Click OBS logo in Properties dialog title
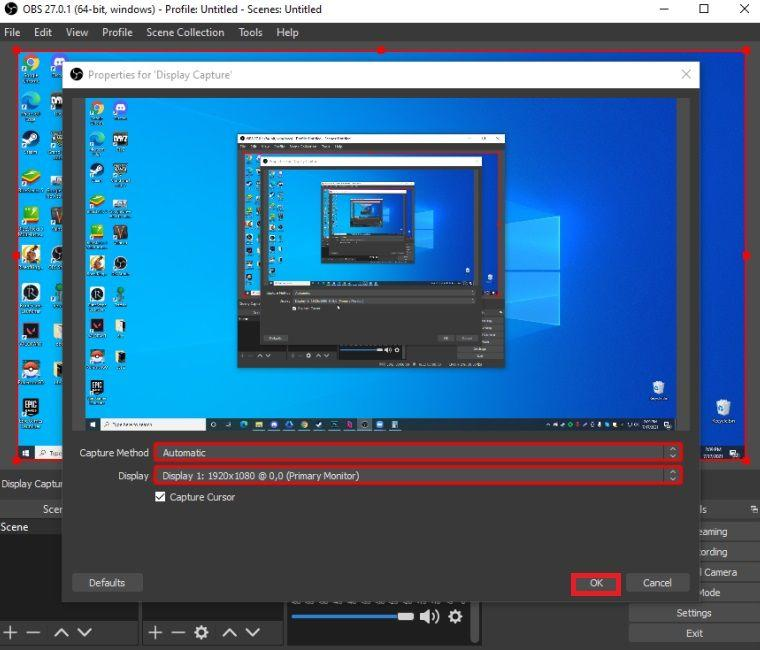 pos(77,75)
